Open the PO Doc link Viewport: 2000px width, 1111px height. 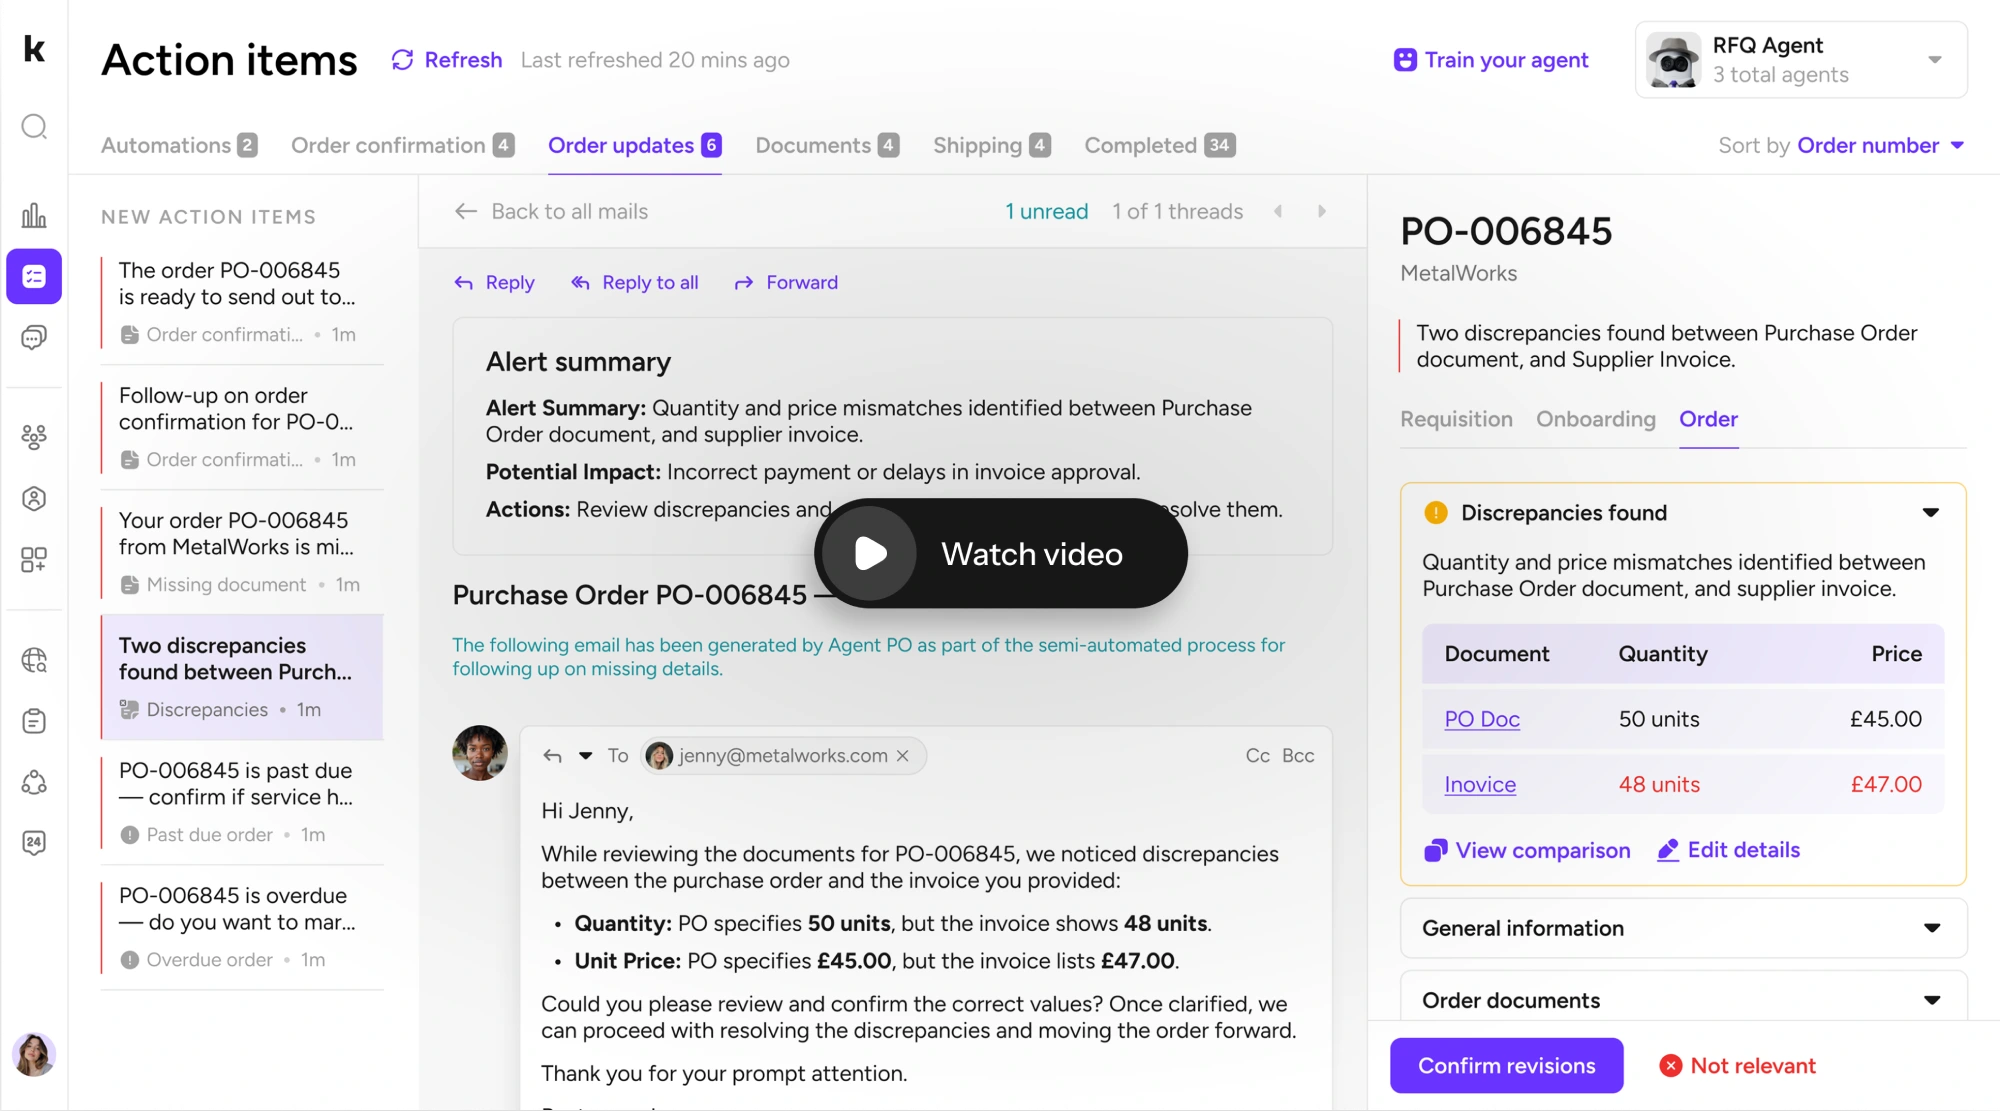click(1481, 719)
